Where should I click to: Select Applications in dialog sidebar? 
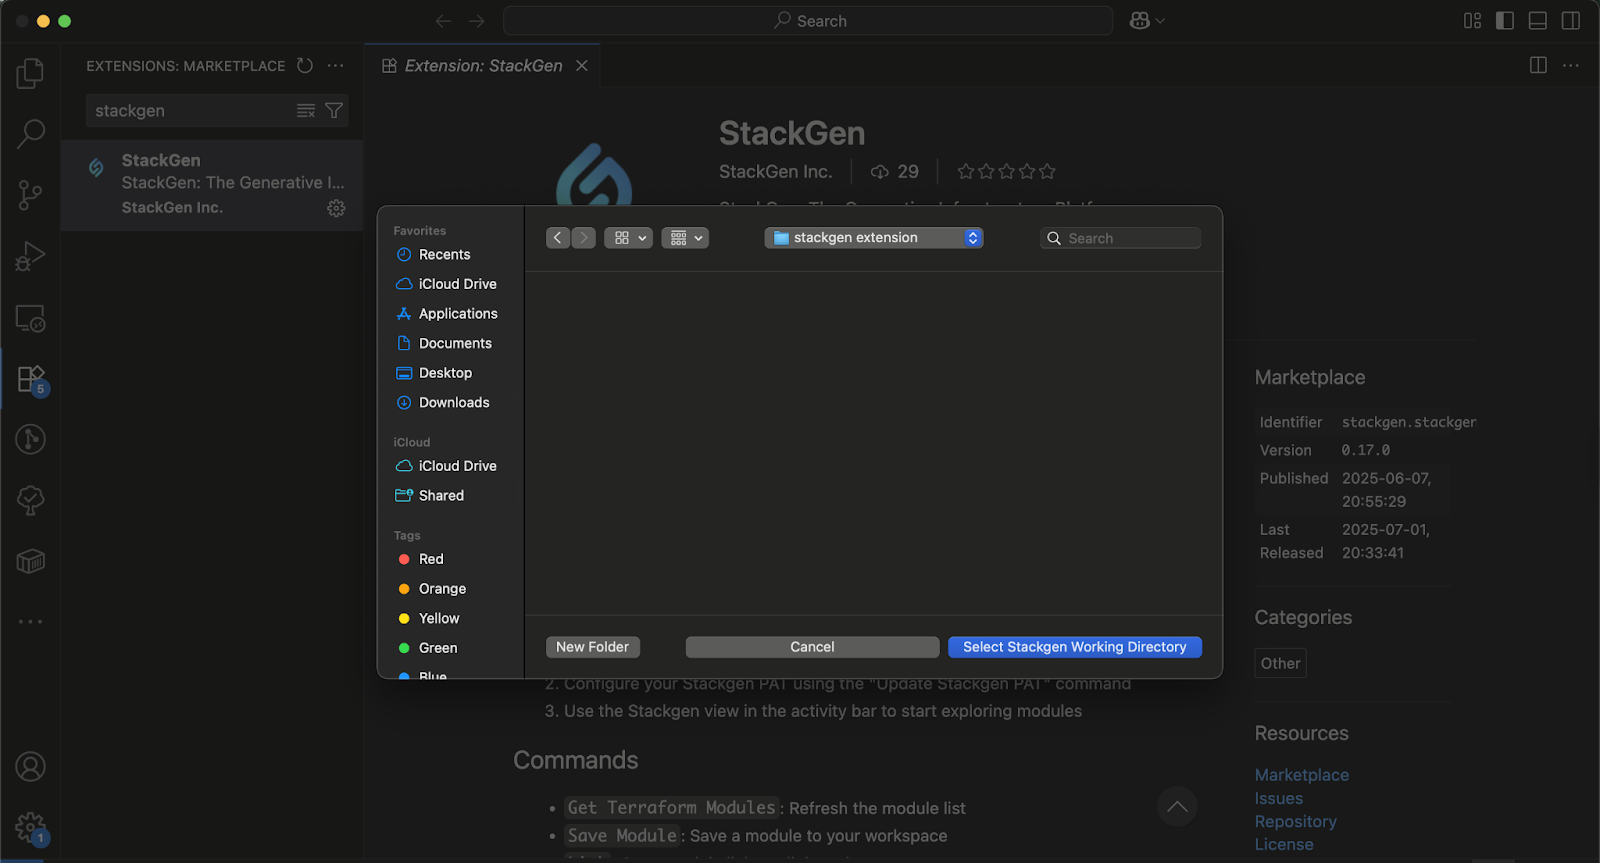(x=447, y=314)
